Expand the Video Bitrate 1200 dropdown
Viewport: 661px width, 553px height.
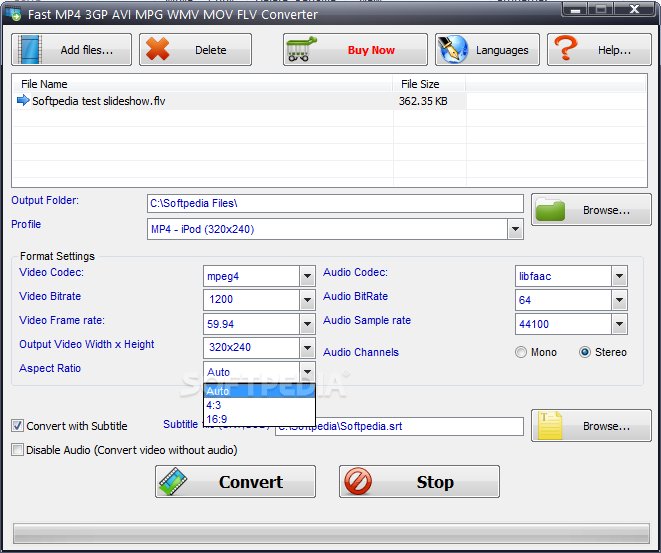point(307,300)
